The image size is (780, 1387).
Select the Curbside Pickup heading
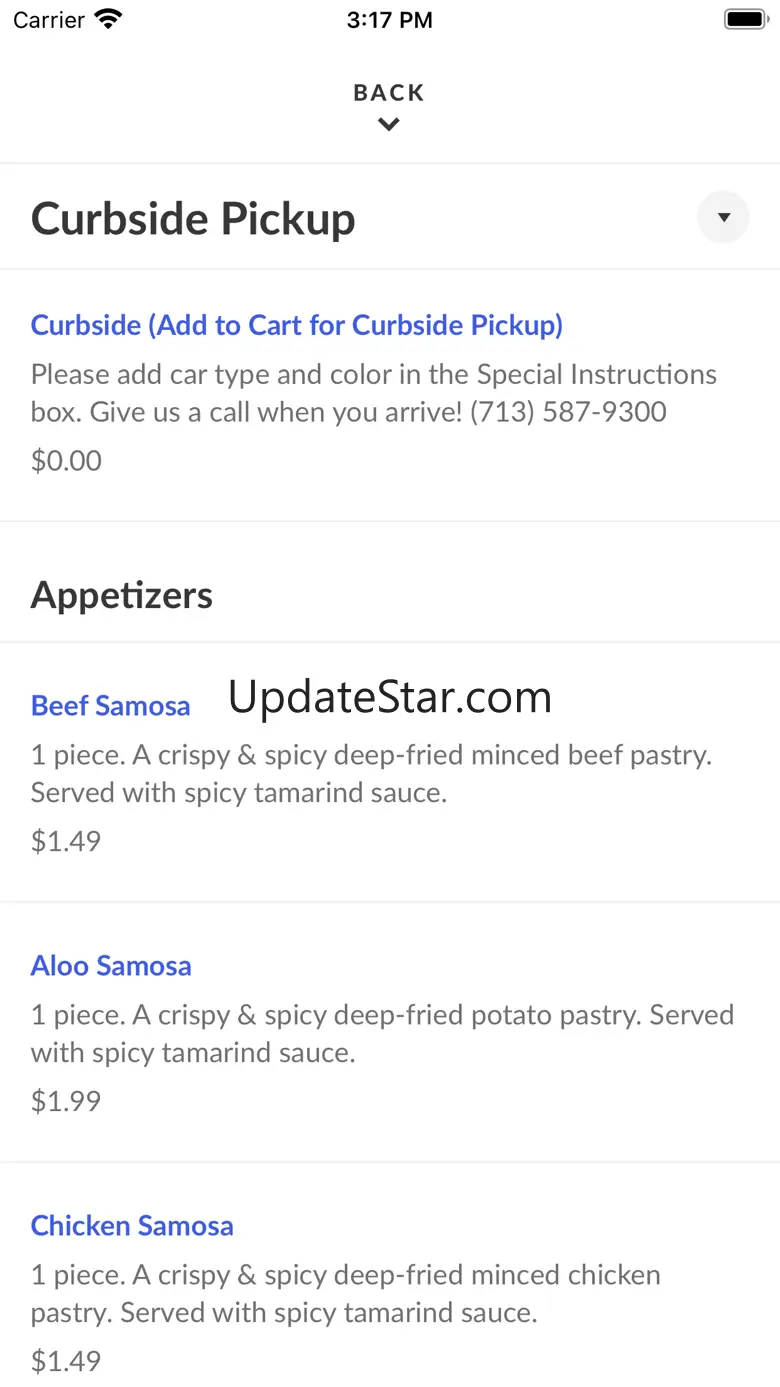(x=193, y=218)
